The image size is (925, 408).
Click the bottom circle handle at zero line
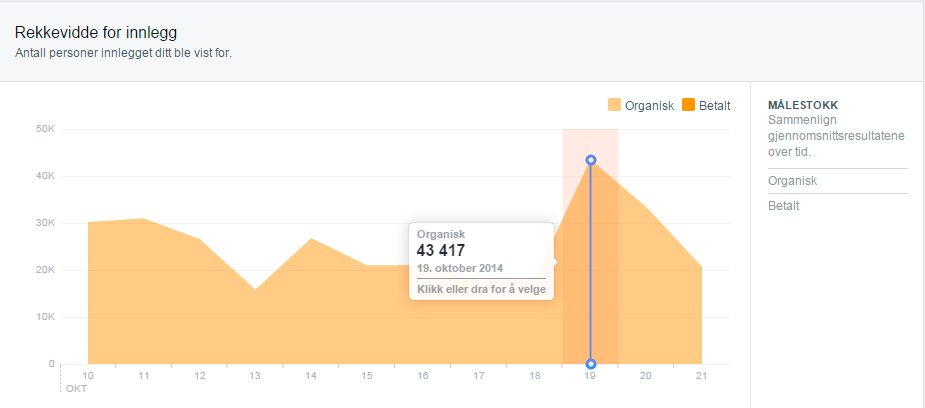591,364
